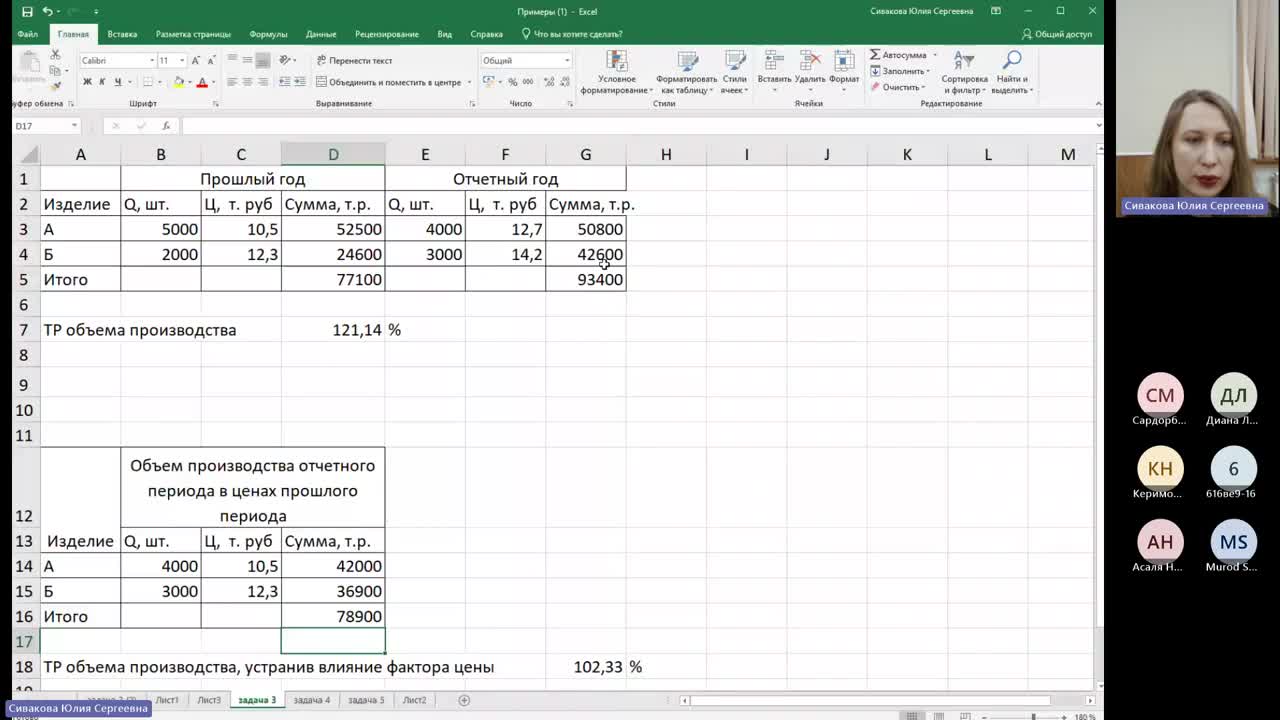Click the insert function fx icon

pyautogui.click(x=166, y=126)
